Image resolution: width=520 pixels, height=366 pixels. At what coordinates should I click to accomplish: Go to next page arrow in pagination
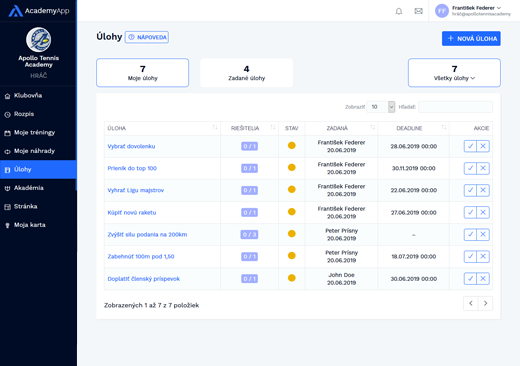(x=485, y=303)
